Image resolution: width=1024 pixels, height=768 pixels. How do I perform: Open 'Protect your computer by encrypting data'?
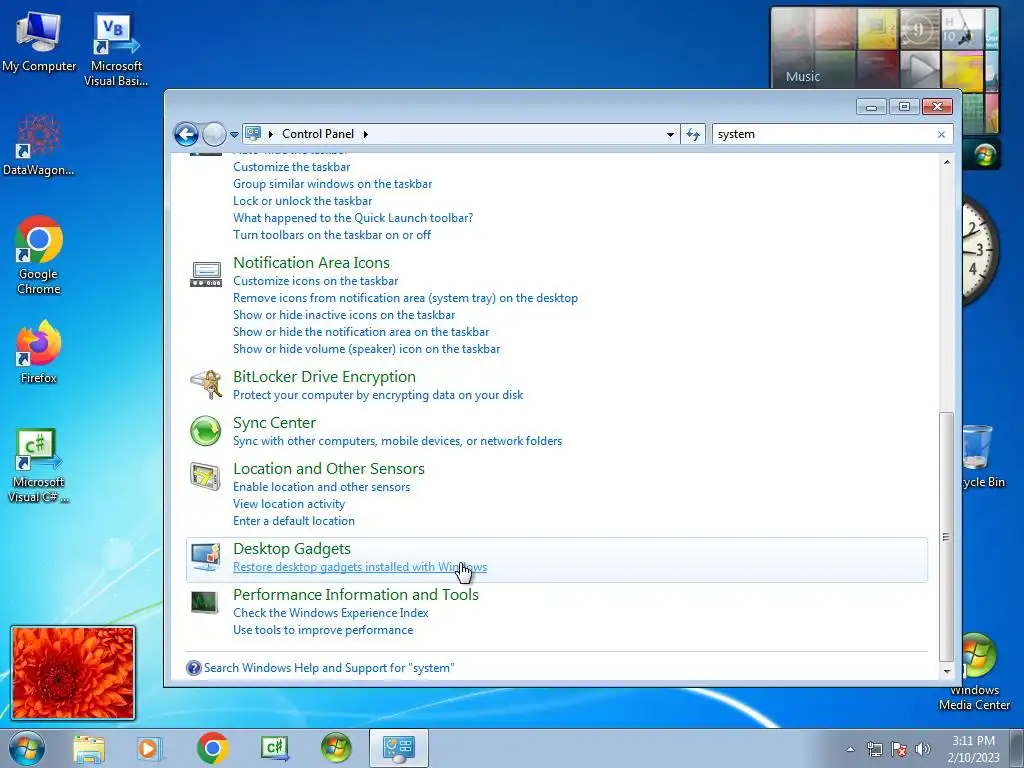click(x=377, y=395)
